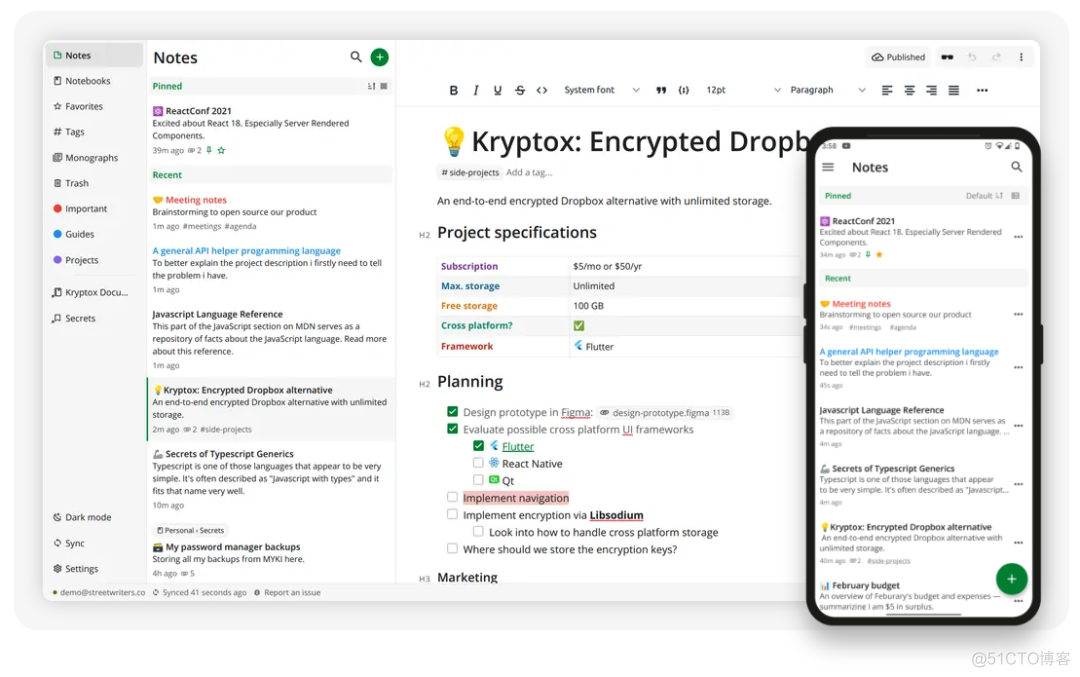Uncheck the Flutter checkbox
The width and height of the screenshot is (1080, 677).
coord(478,446)
